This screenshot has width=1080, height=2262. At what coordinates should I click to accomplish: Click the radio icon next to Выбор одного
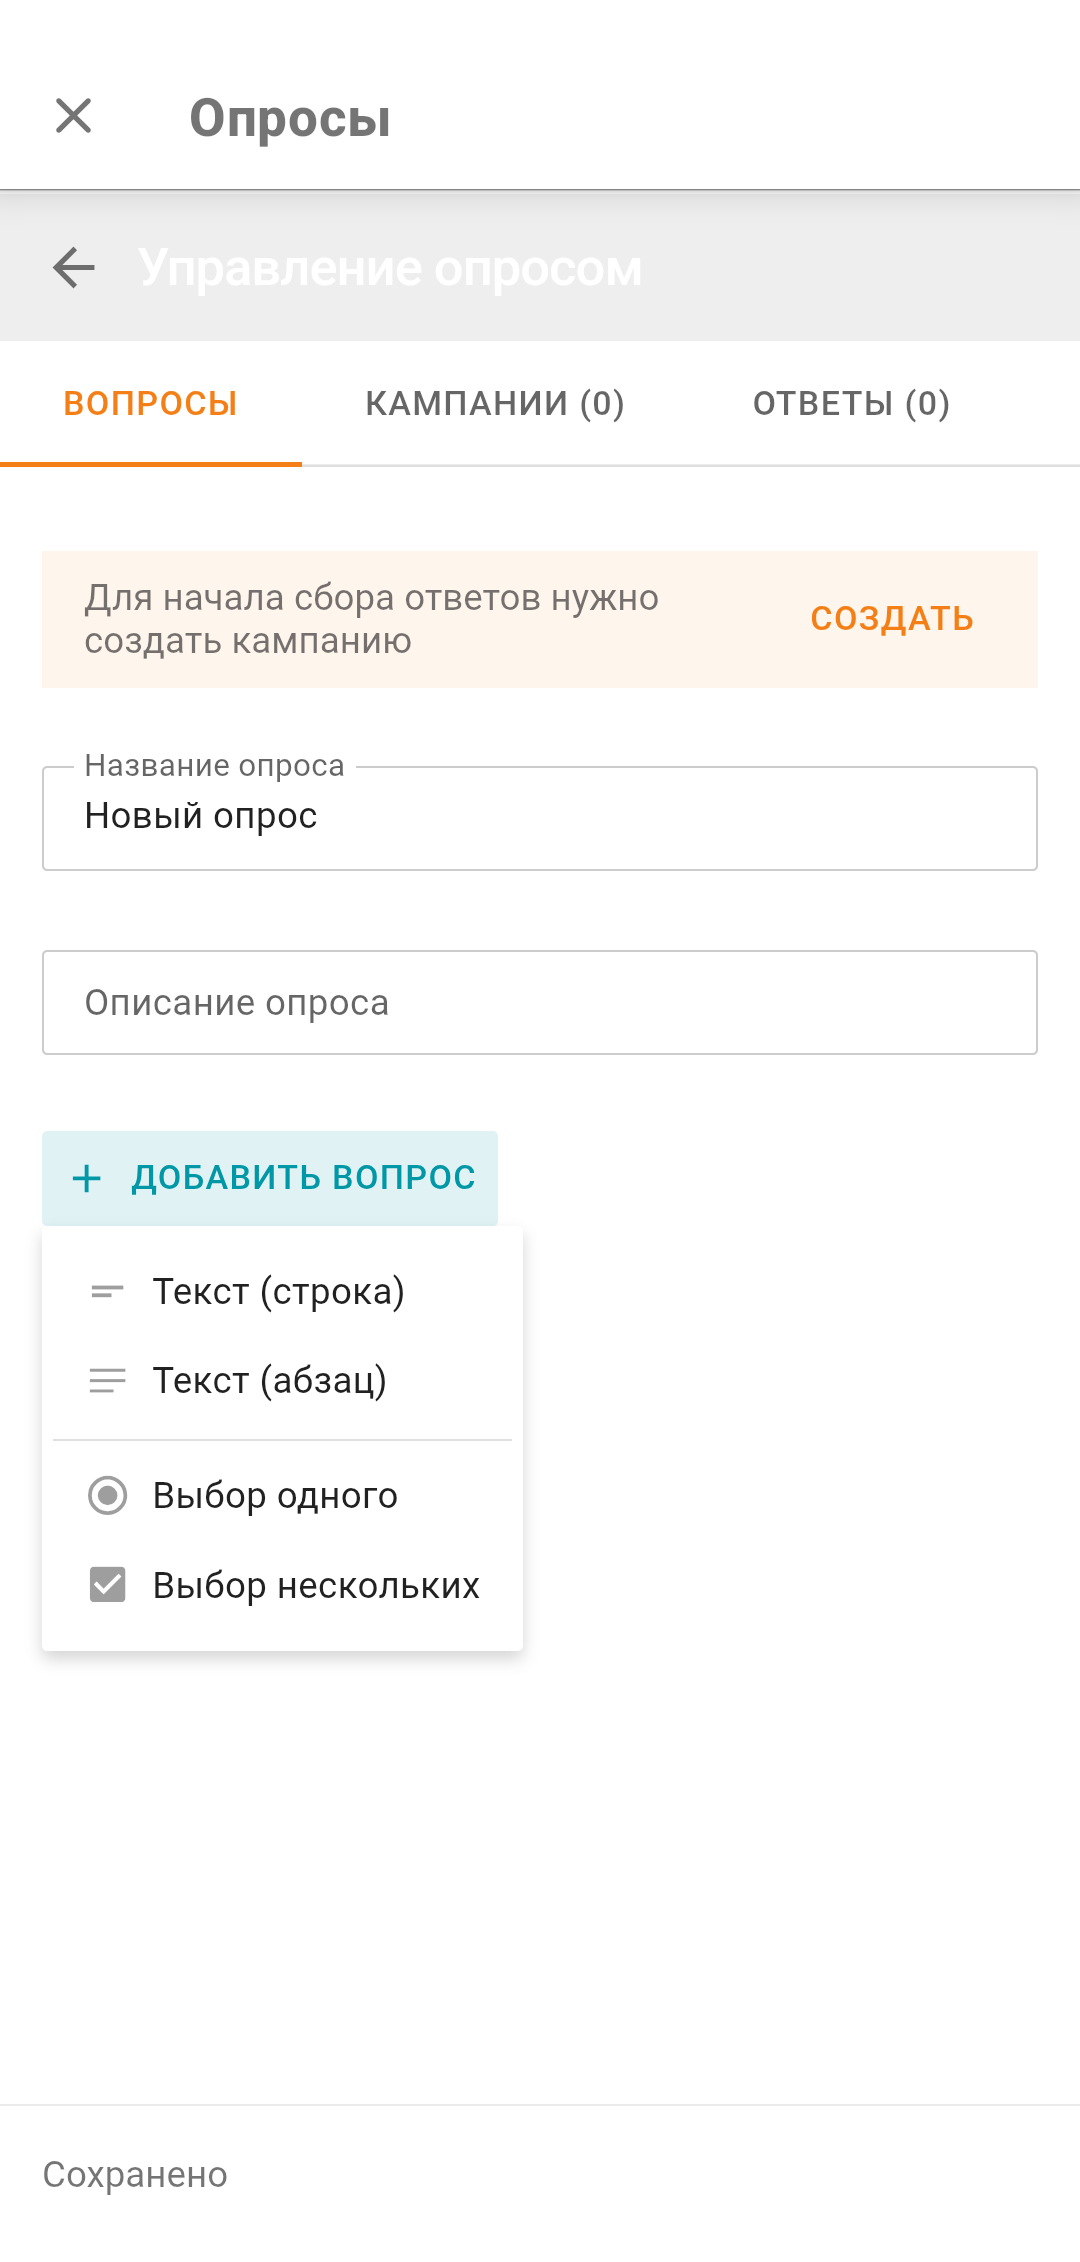coord(107,1496)
